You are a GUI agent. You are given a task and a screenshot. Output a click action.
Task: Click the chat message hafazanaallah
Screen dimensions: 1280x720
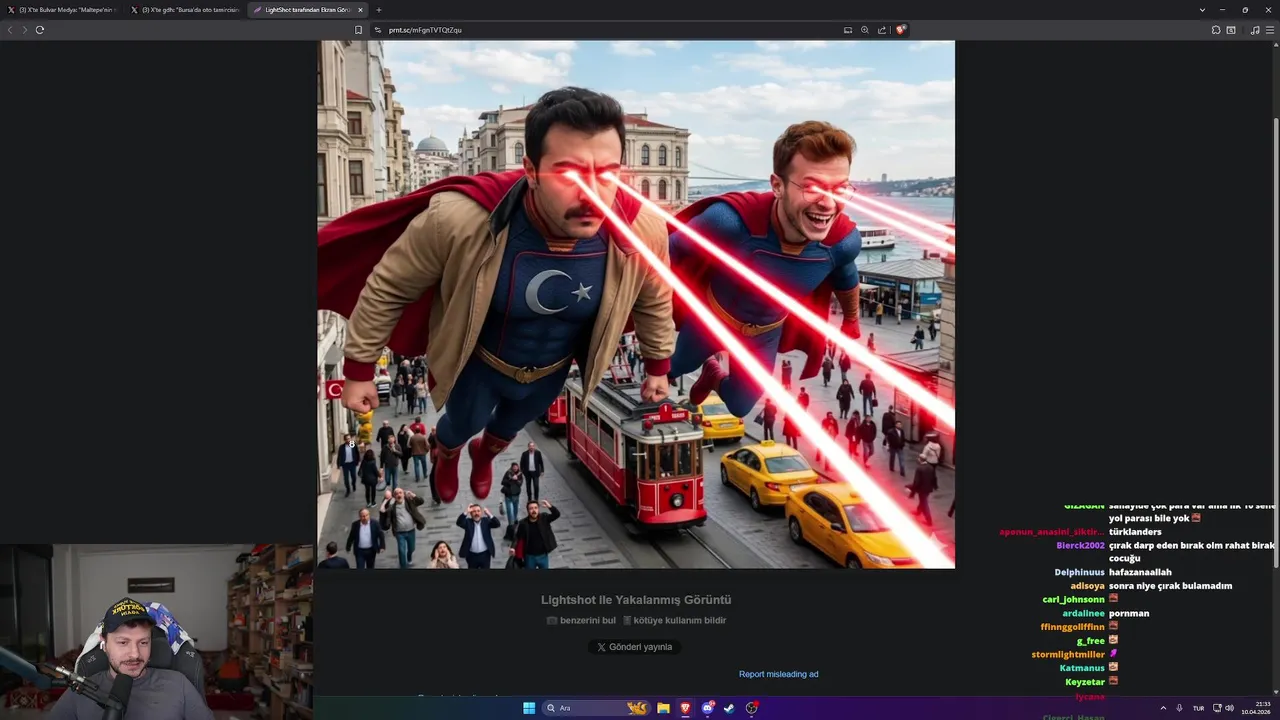coord(1140,573)
